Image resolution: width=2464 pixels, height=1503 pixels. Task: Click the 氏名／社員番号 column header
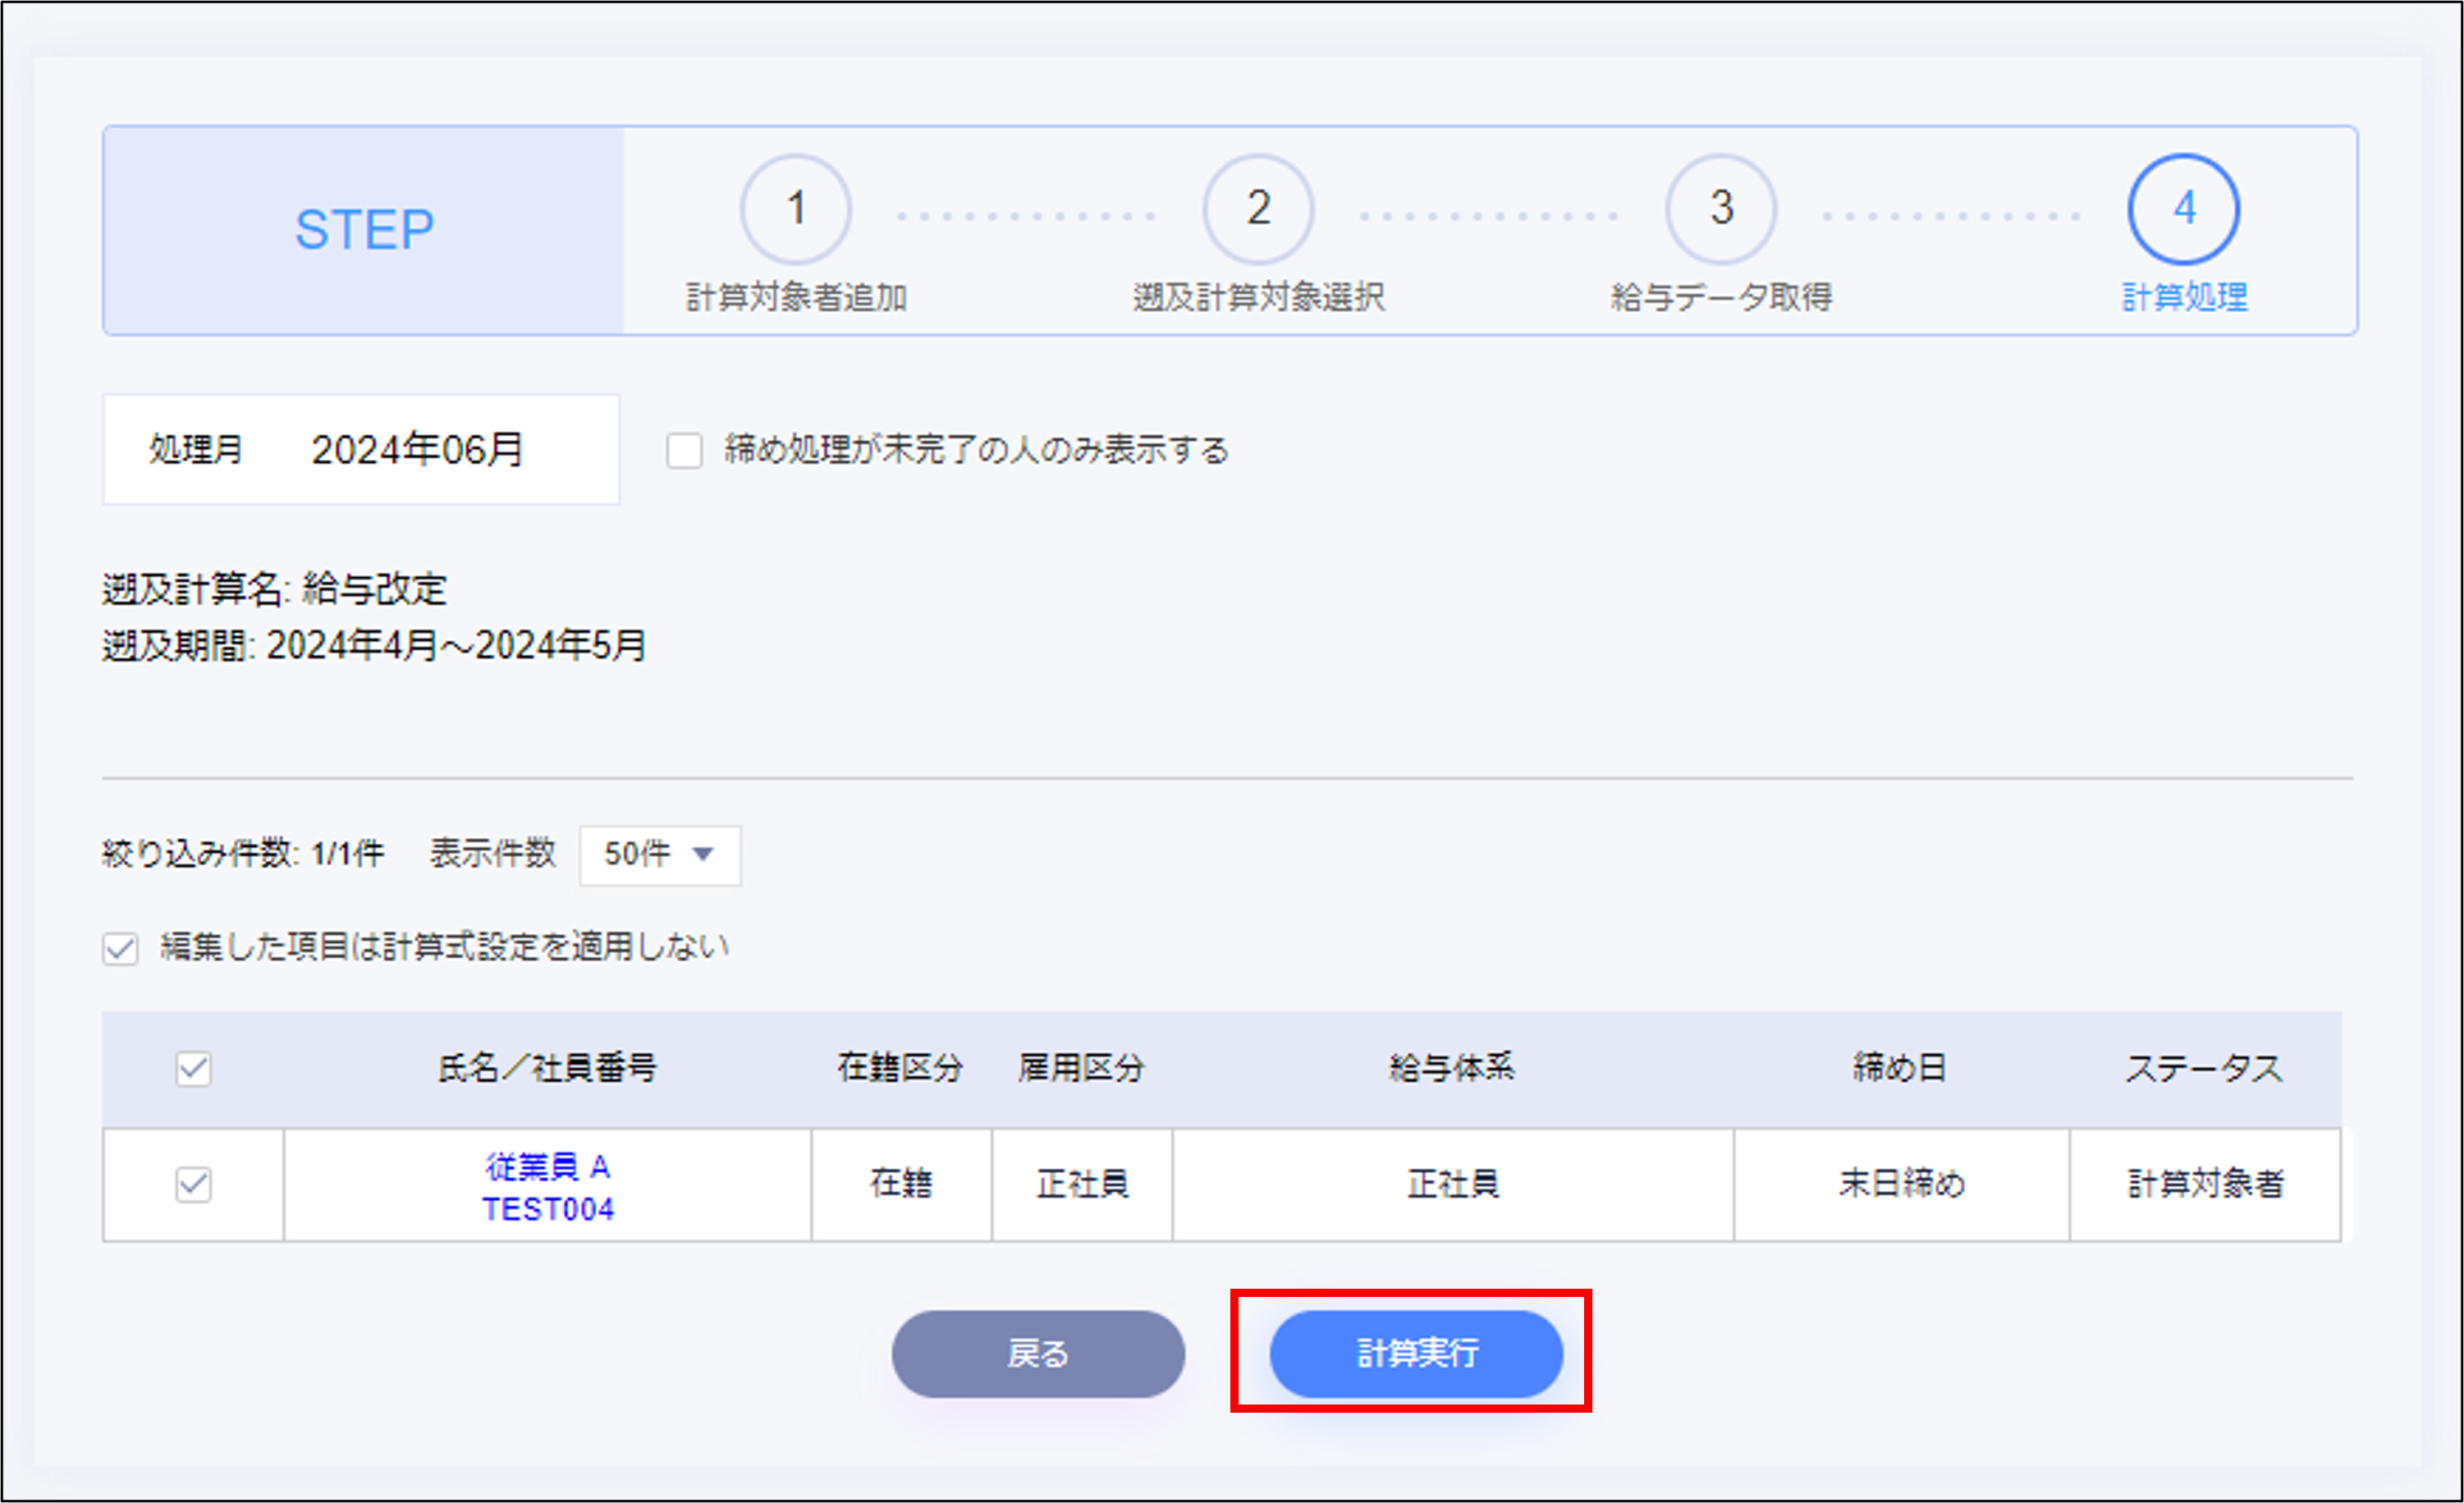pos(548,1069)
